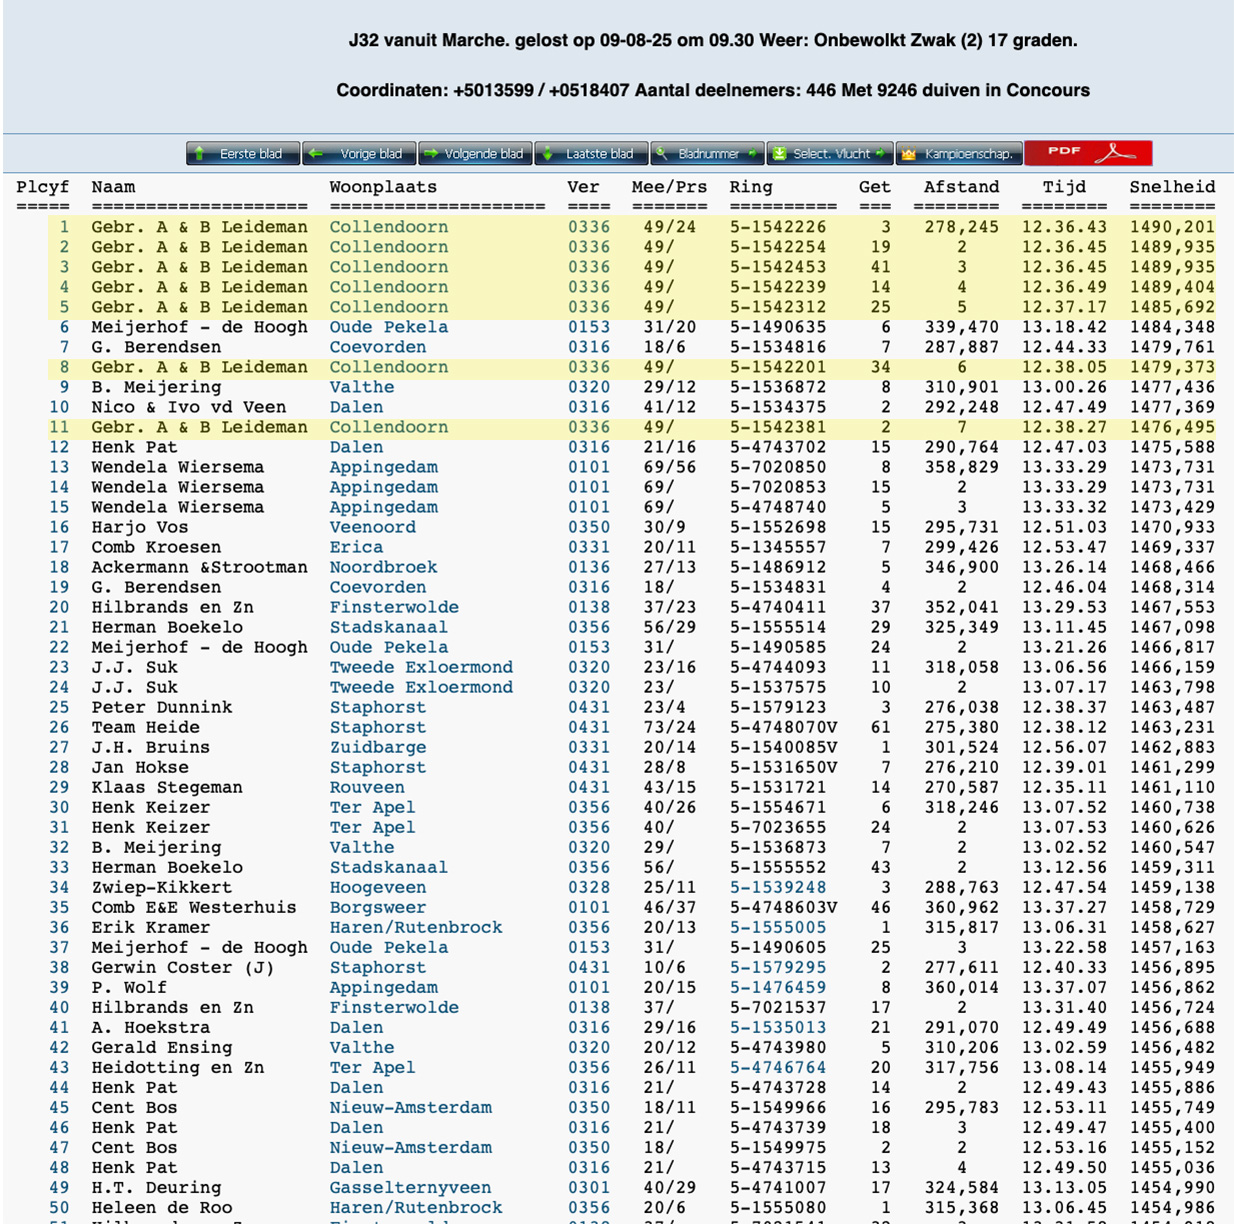Open the Hoogeveen town link
Image resolution: width=1234 pixels, height=1224 pixels.
tap(378, 887)
